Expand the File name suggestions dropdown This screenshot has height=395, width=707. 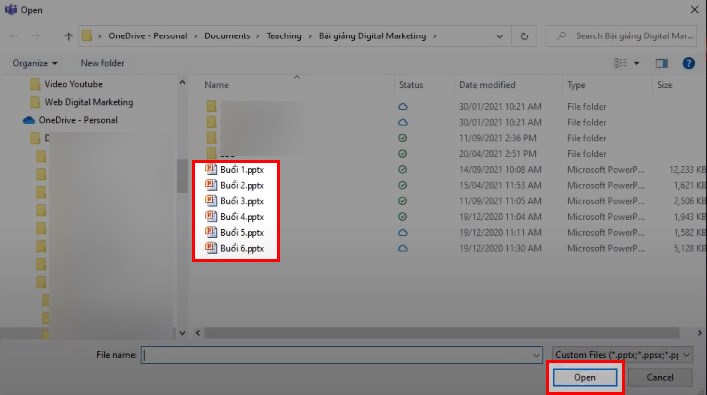(x=536, y=355)
